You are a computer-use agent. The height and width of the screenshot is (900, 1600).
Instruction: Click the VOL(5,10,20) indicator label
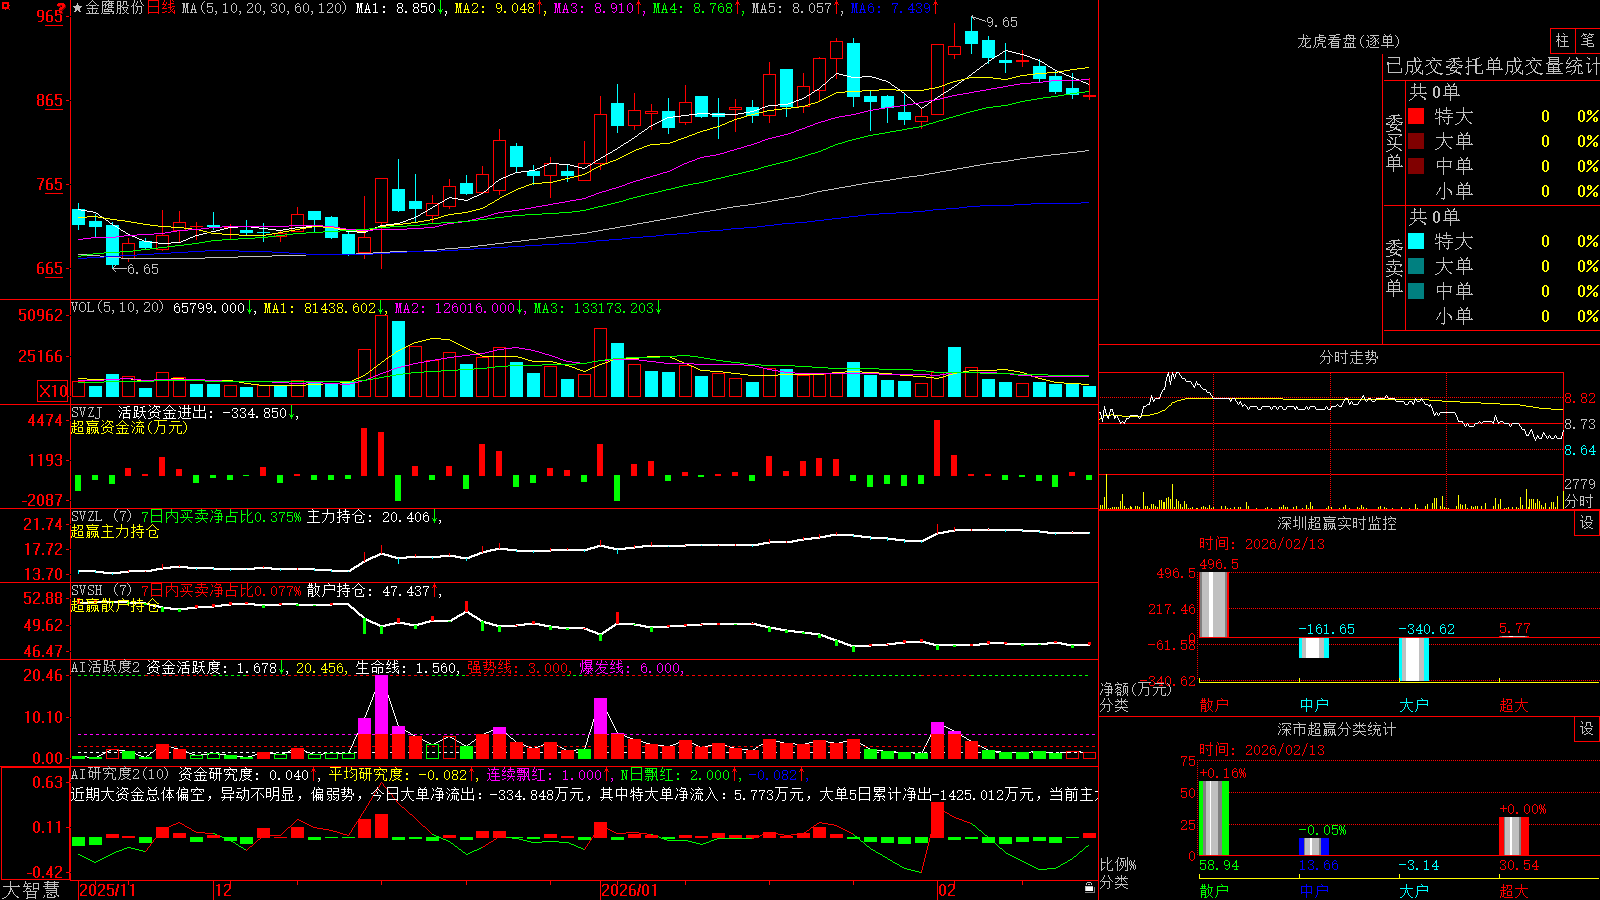(x=118, y=308)
